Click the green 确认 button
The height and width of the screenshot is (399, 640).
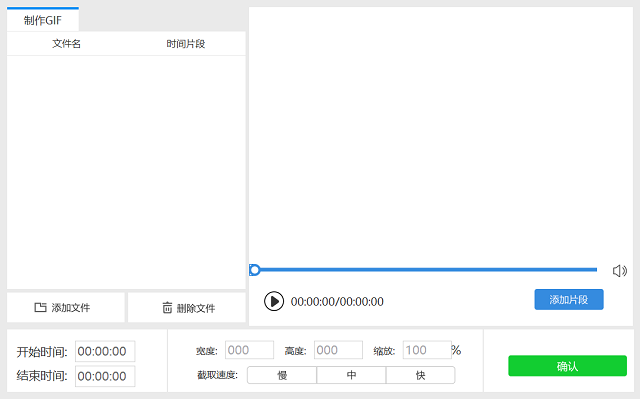(x=567, y=366)
